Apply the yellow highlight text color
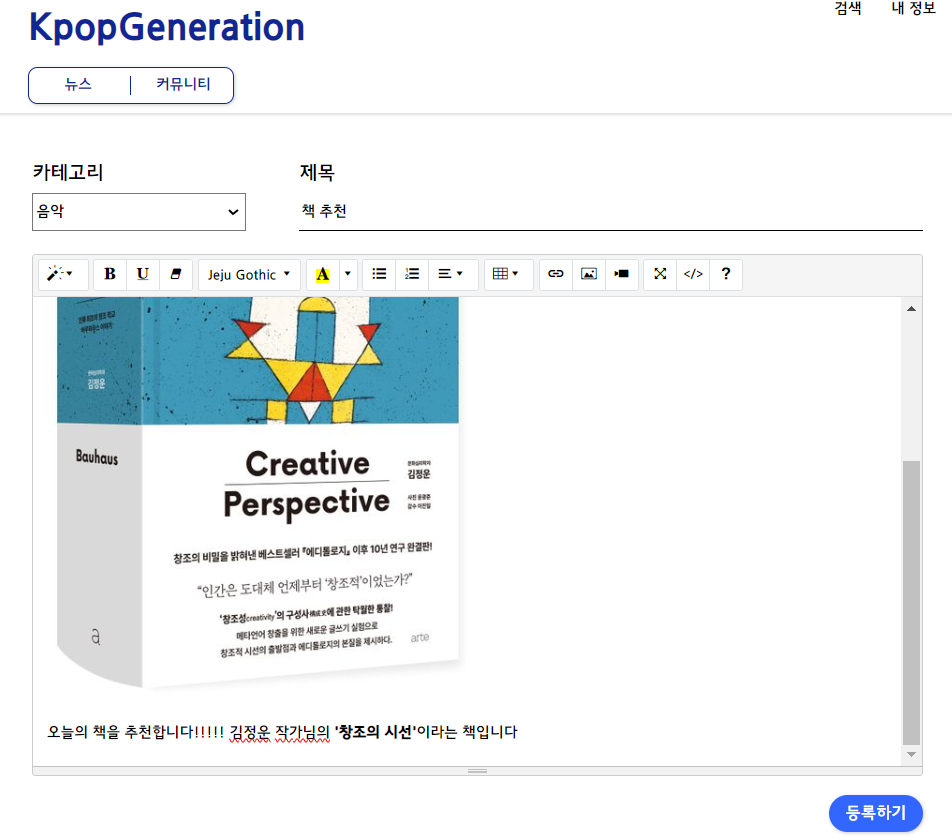The width and height of the screenshot is (952, 840). (x=322, y=274)
